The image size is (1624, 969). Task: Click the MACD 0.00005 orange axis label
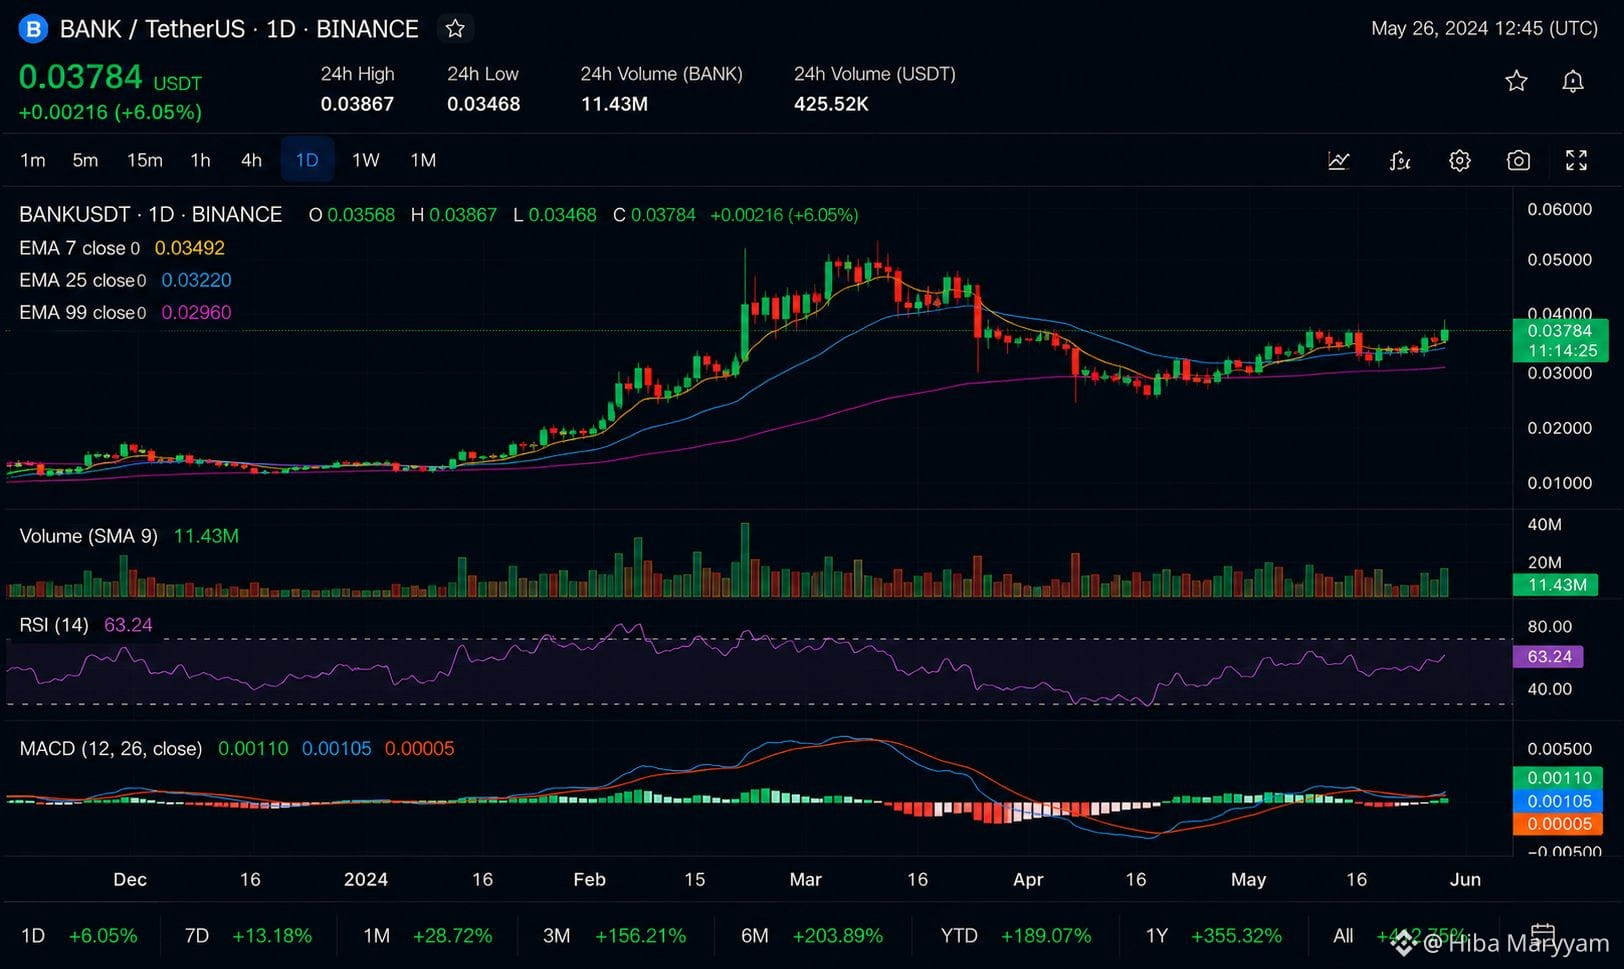tap(1560, 824)
